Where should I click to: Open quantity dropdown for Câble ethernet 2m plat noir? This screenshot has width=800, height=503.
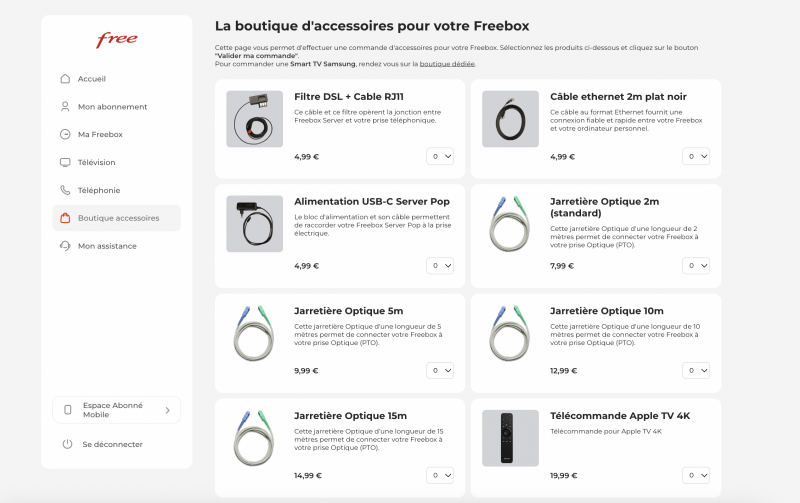[696, 156]
